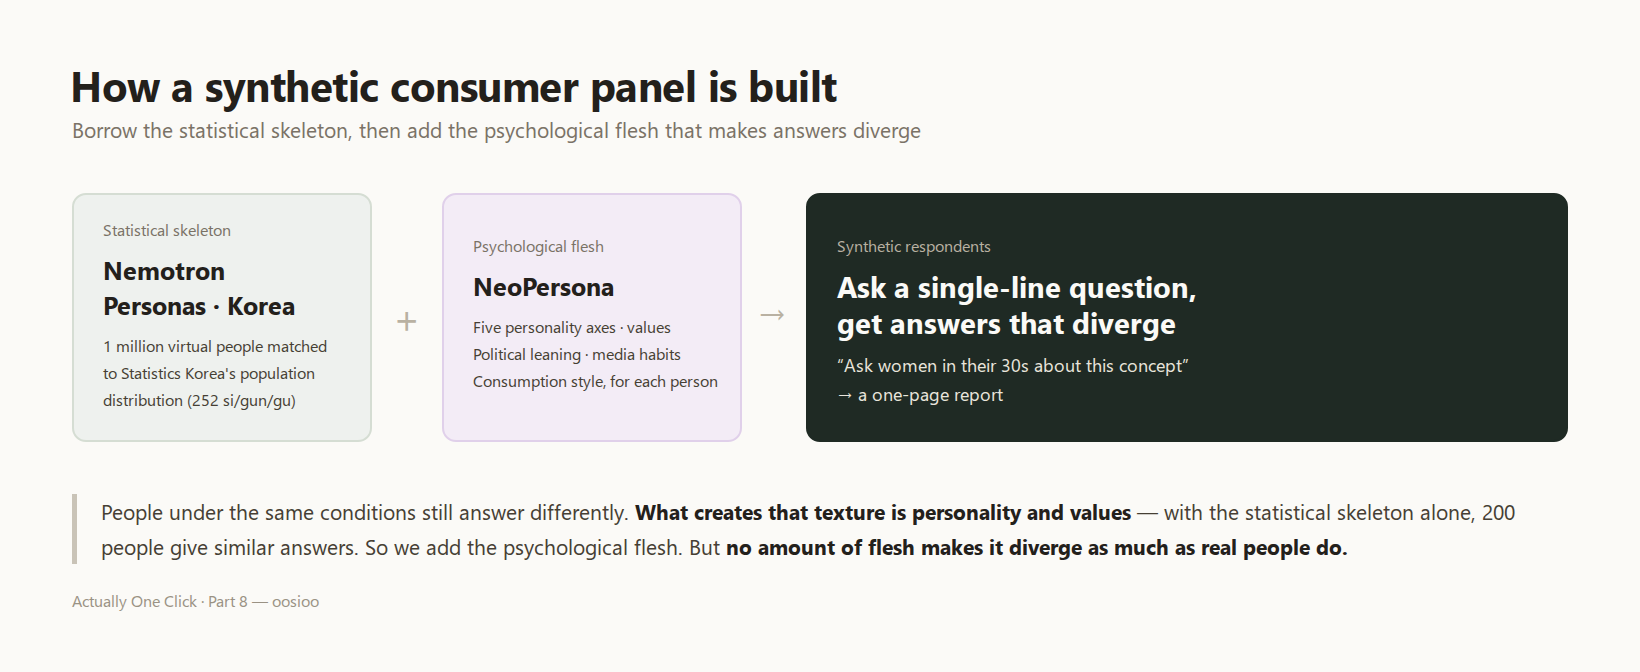This screenshot has height=672, width=1640.
Task: Click the '1 million virtual people' description
Action: pyautogui.click(x=215, y=373)
